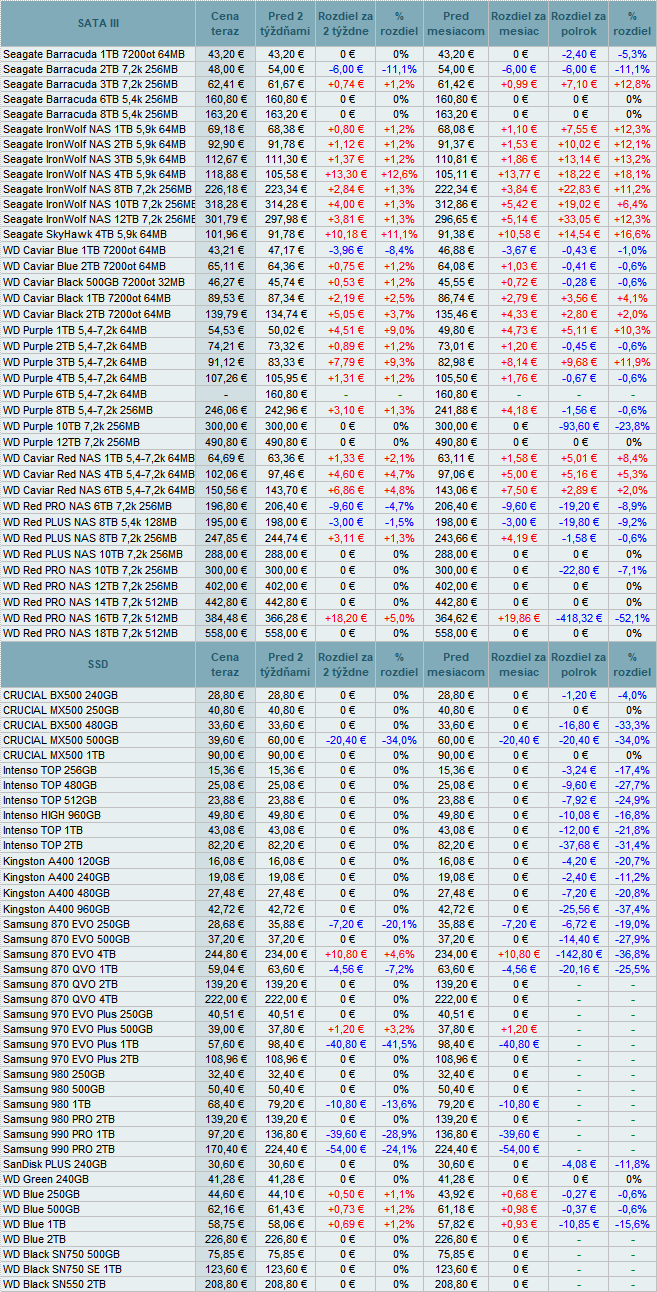Click 170,40 € price of Samsung 990 PRO 2TB
Screen dimensions: 657x1292
click(225, 1150)
